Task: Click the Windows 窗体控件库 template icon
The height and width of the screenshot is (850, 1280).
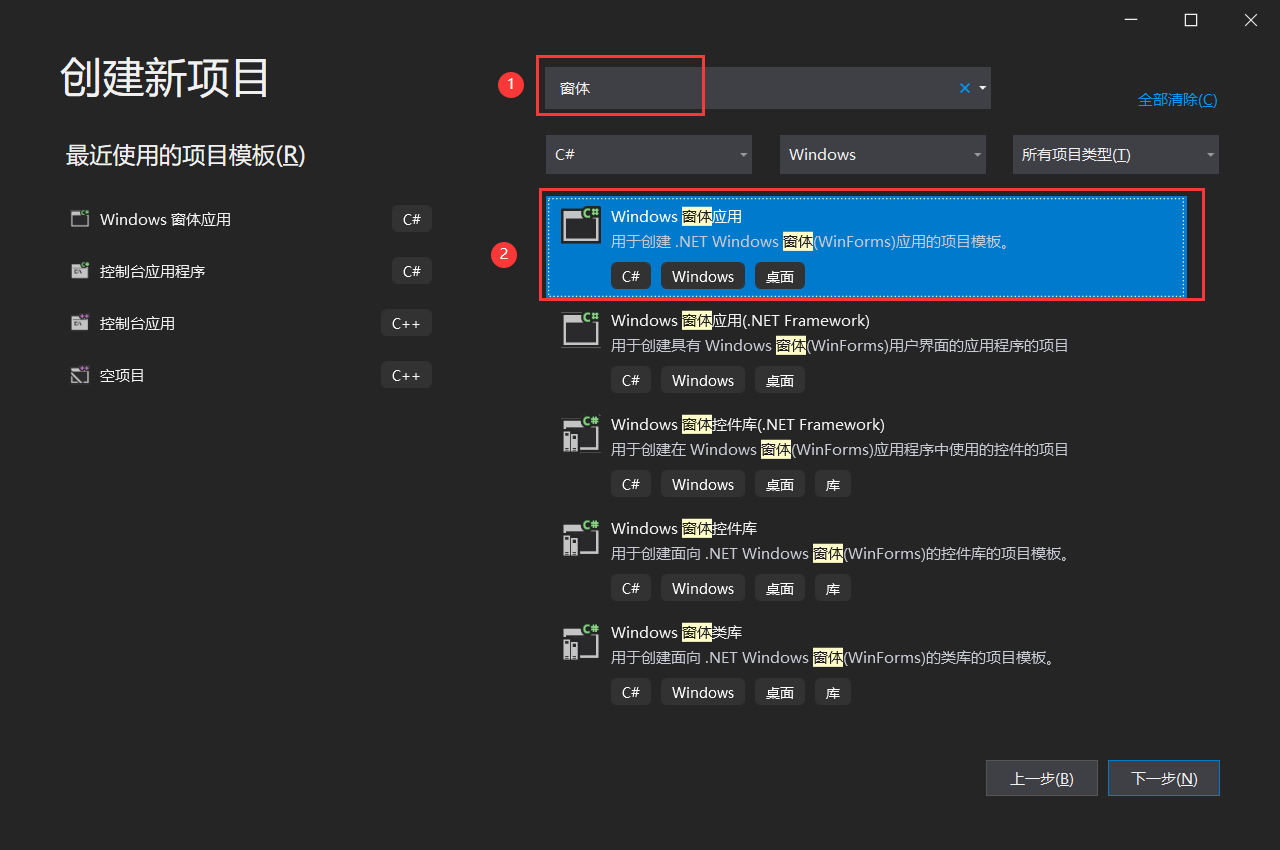Action: click(580, 538)
